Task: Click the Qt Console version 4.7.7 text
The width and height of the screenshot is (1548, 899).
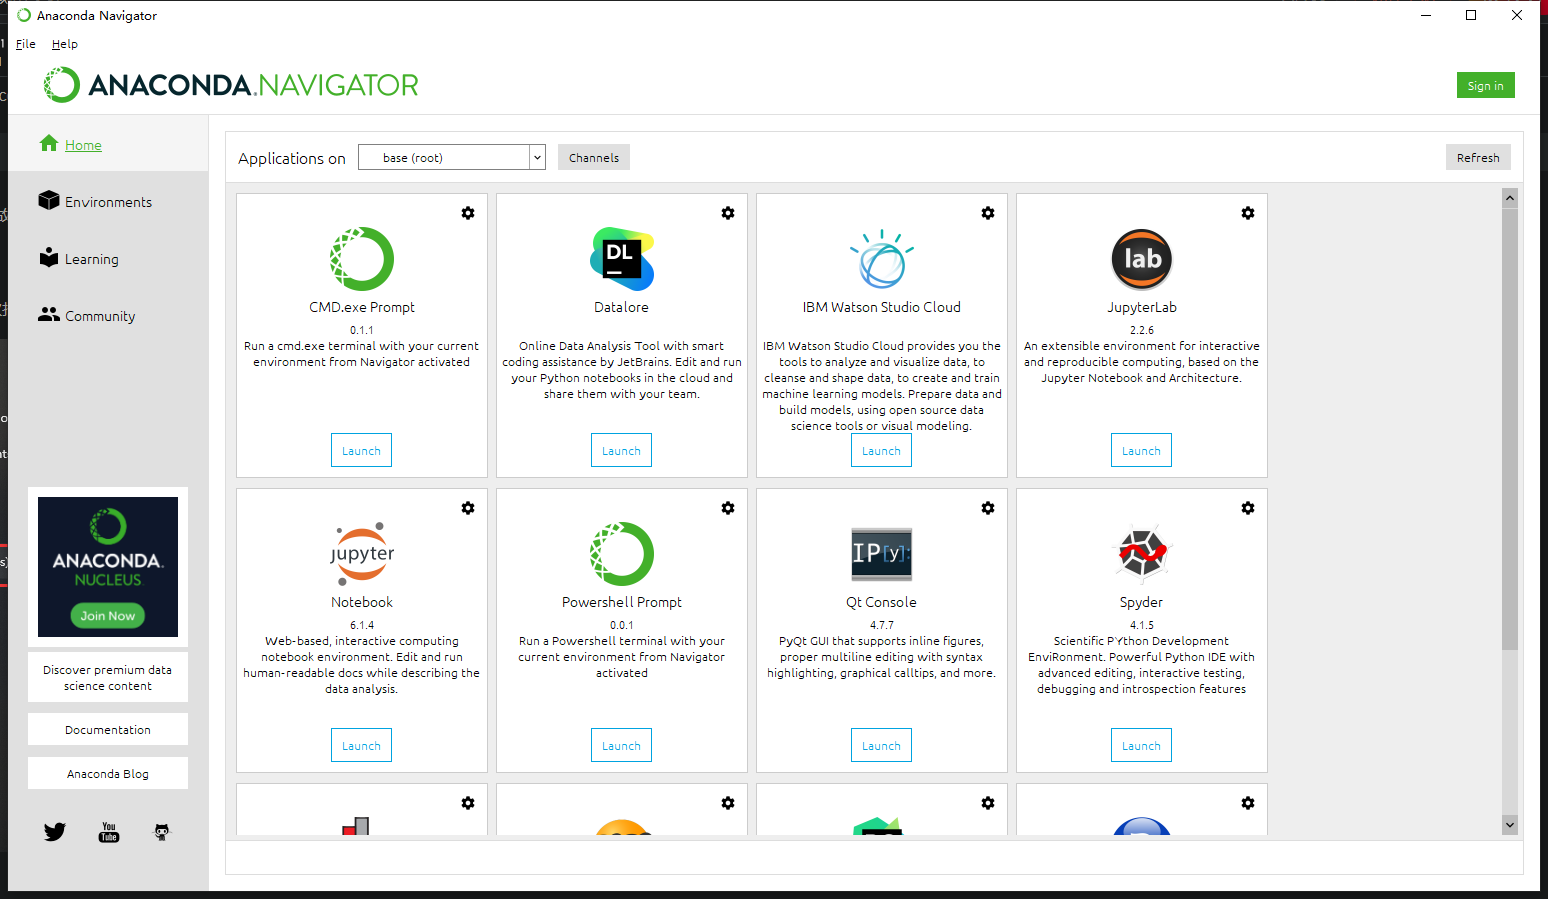Action: pos(882,624)
